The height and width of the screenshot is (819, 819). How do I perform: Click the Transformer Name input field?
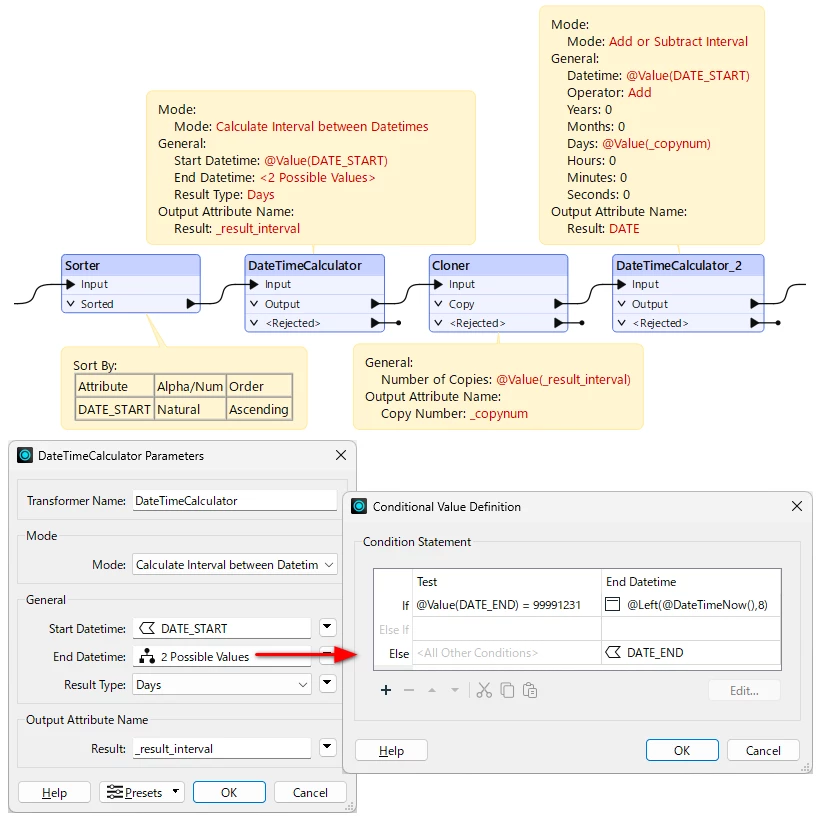pyautogui.click(x=235, y=500)
